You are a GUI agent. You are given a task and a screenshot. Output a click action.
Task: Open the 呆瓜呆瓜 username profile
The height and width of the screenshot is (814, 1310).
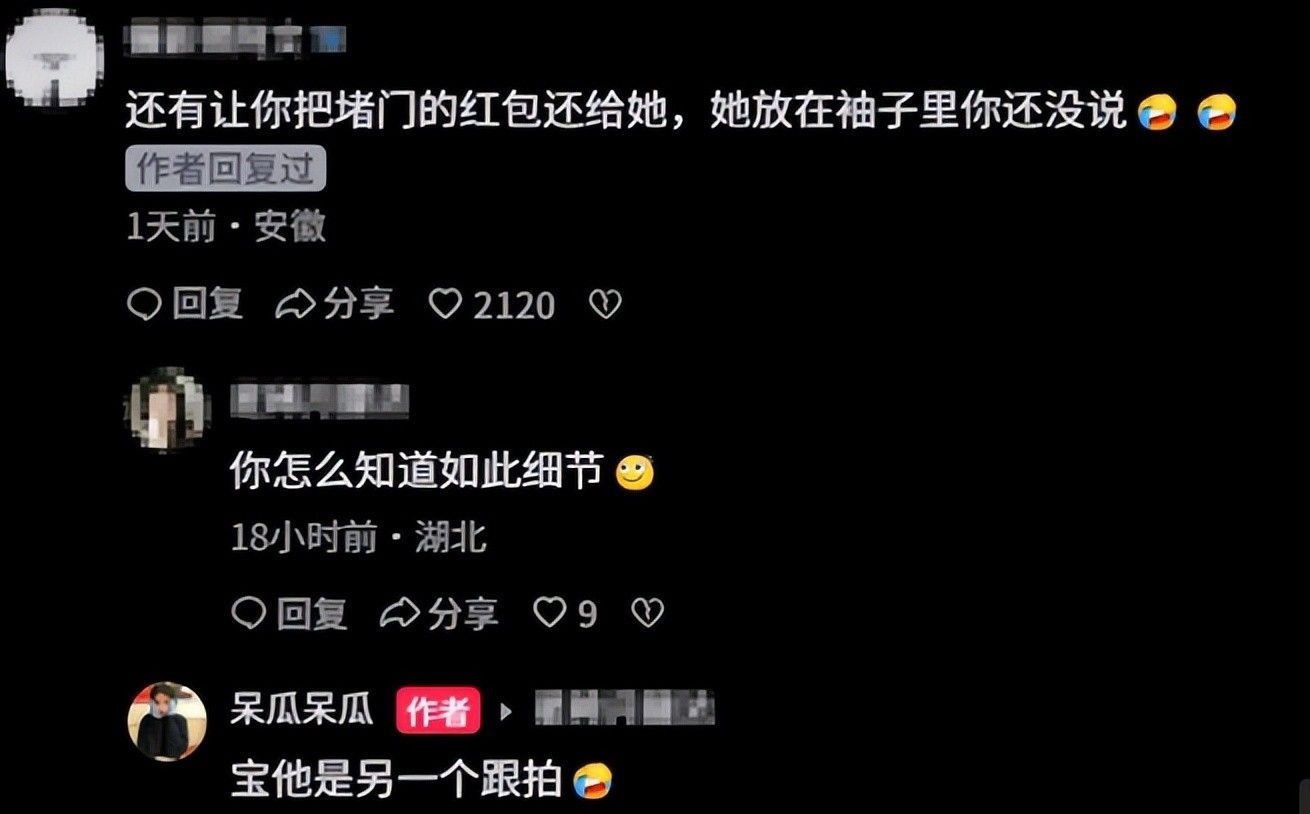pyautogui.click(x=302, y=710)
